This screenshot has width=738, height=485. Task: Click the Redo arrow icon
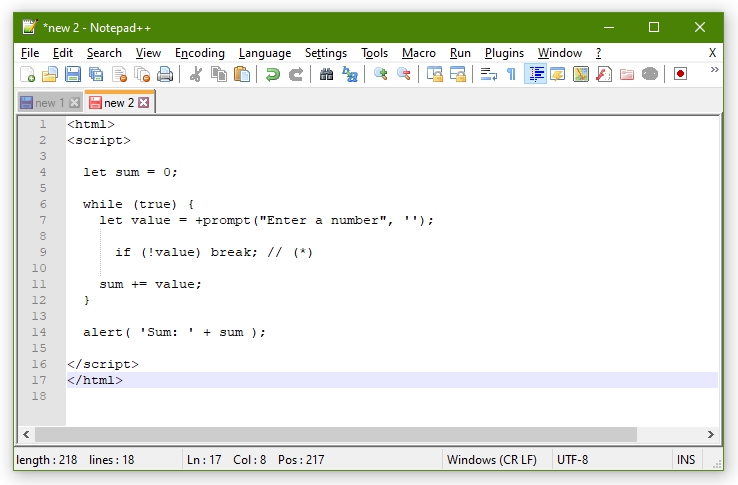[296, 74]
